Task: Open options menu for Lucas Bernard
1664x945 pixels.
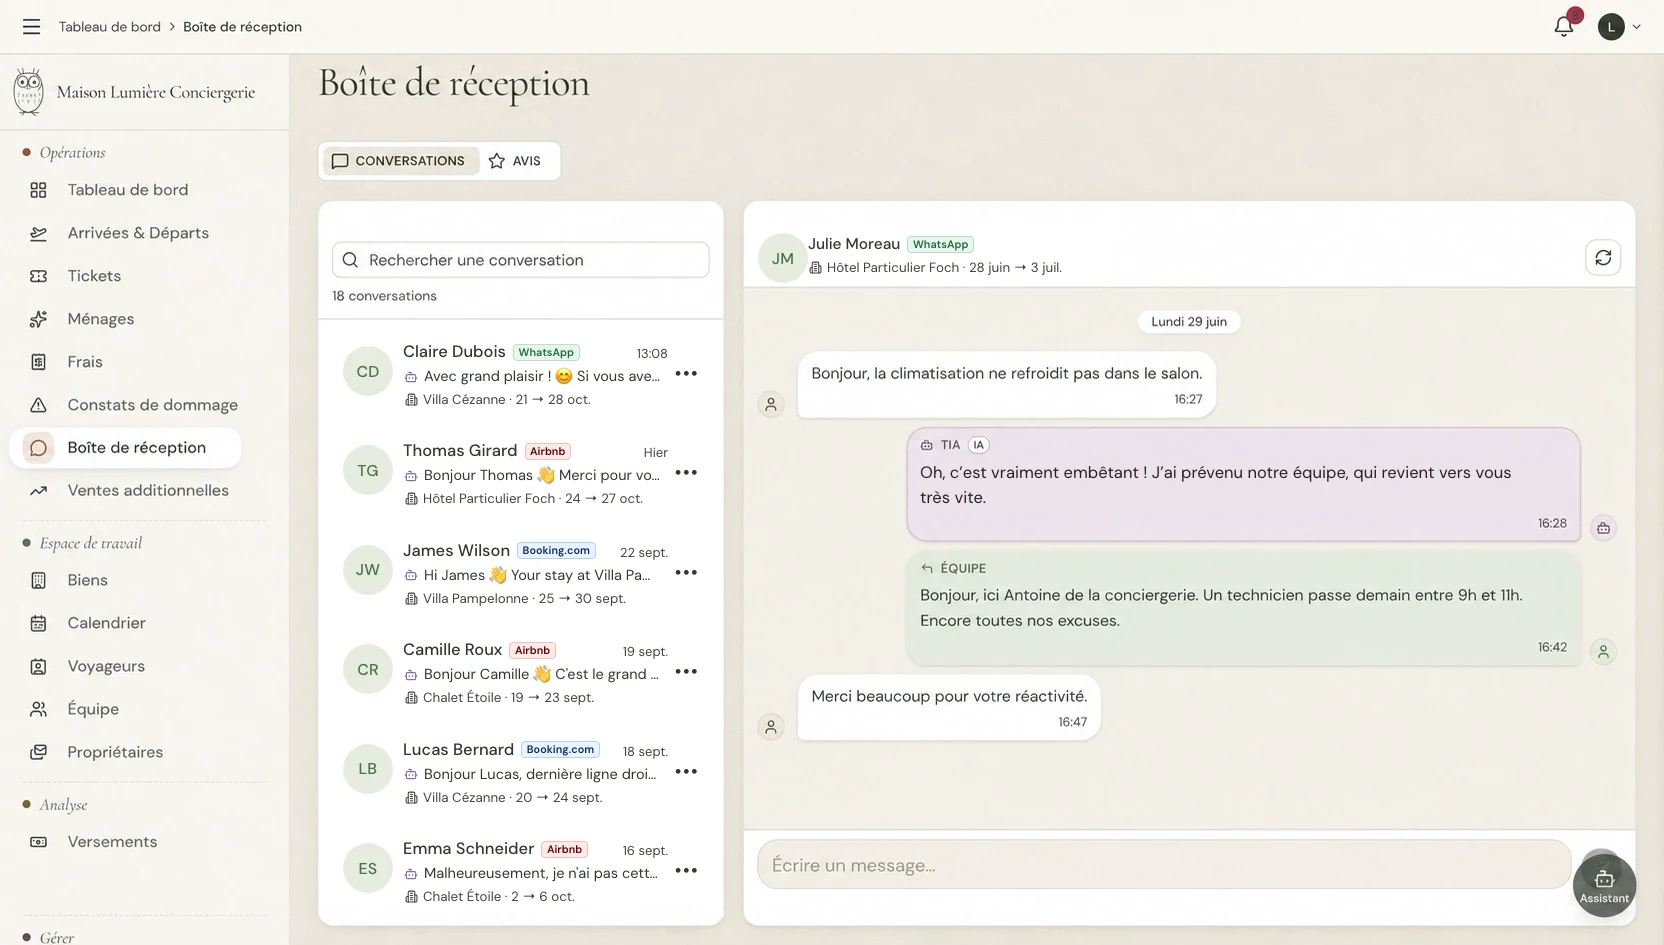Action: [686, 772]
